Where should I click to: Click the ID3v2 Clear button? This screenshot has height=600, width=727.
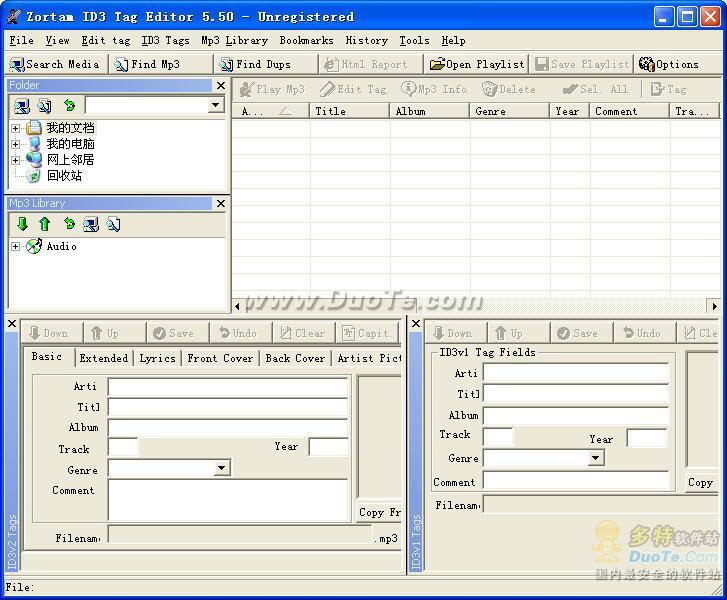(x=303, y=333)
